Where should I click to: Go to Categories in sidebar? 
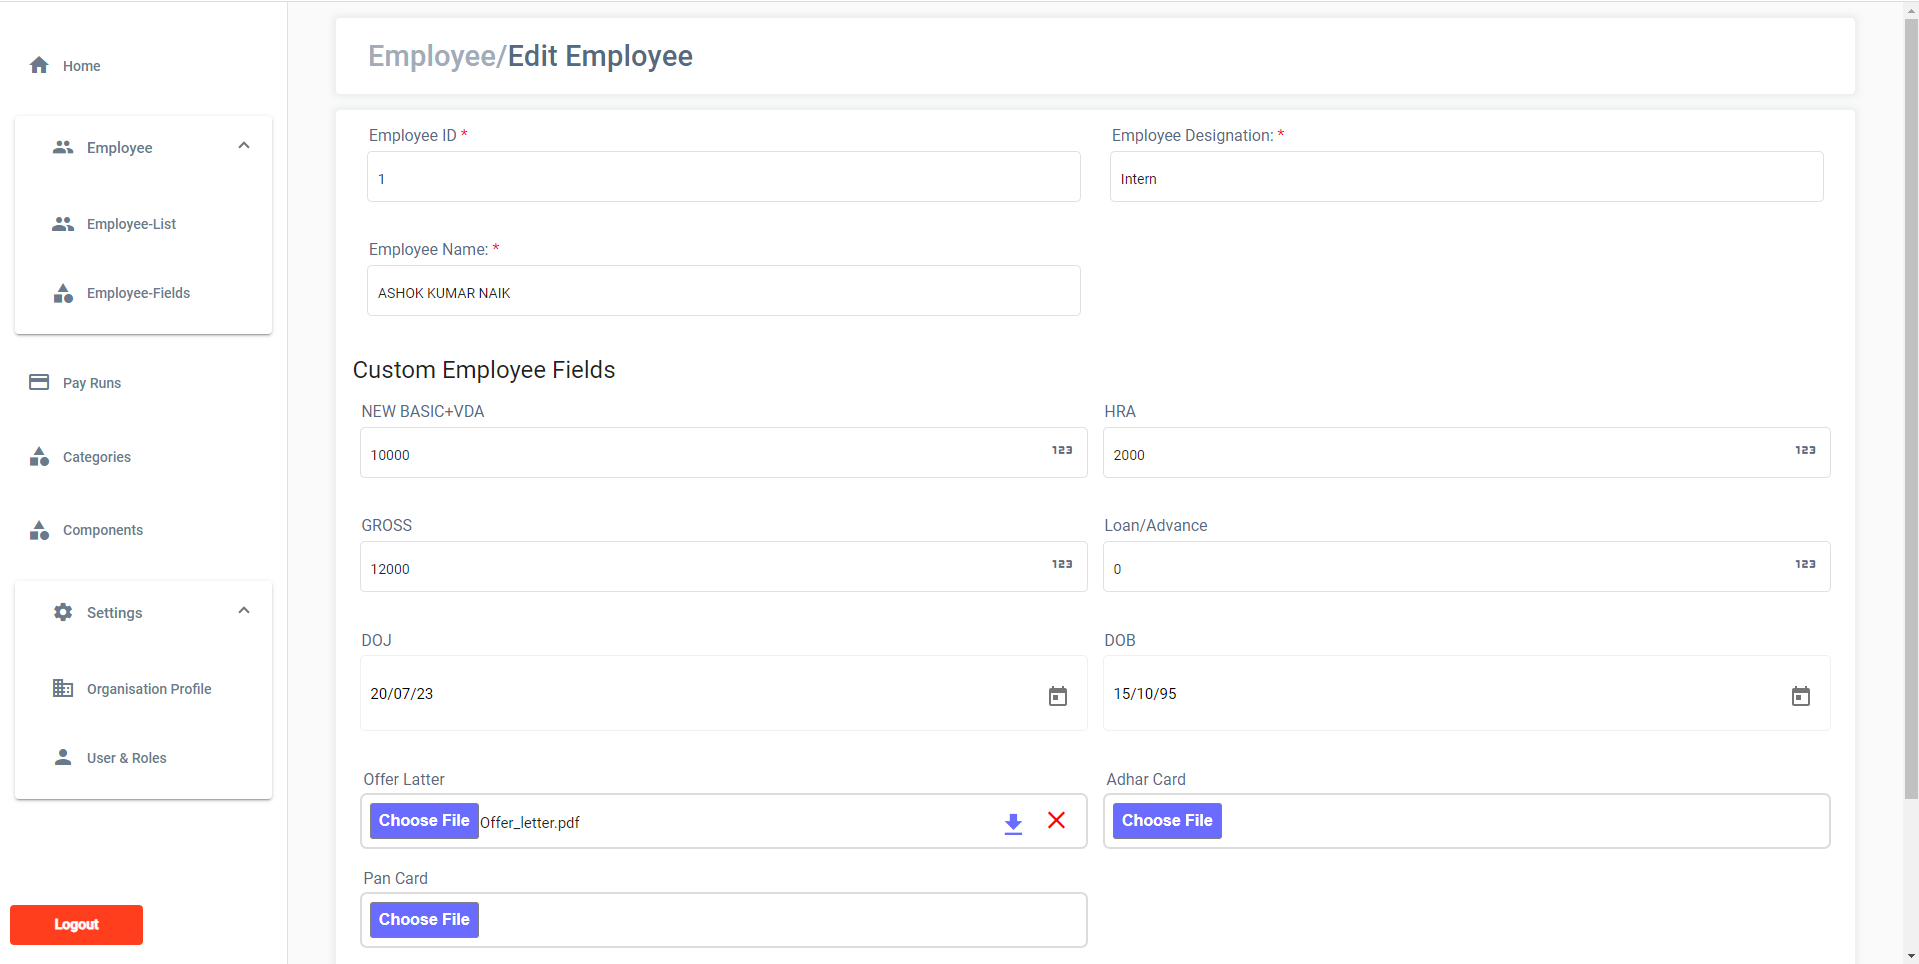click(96, 457)
